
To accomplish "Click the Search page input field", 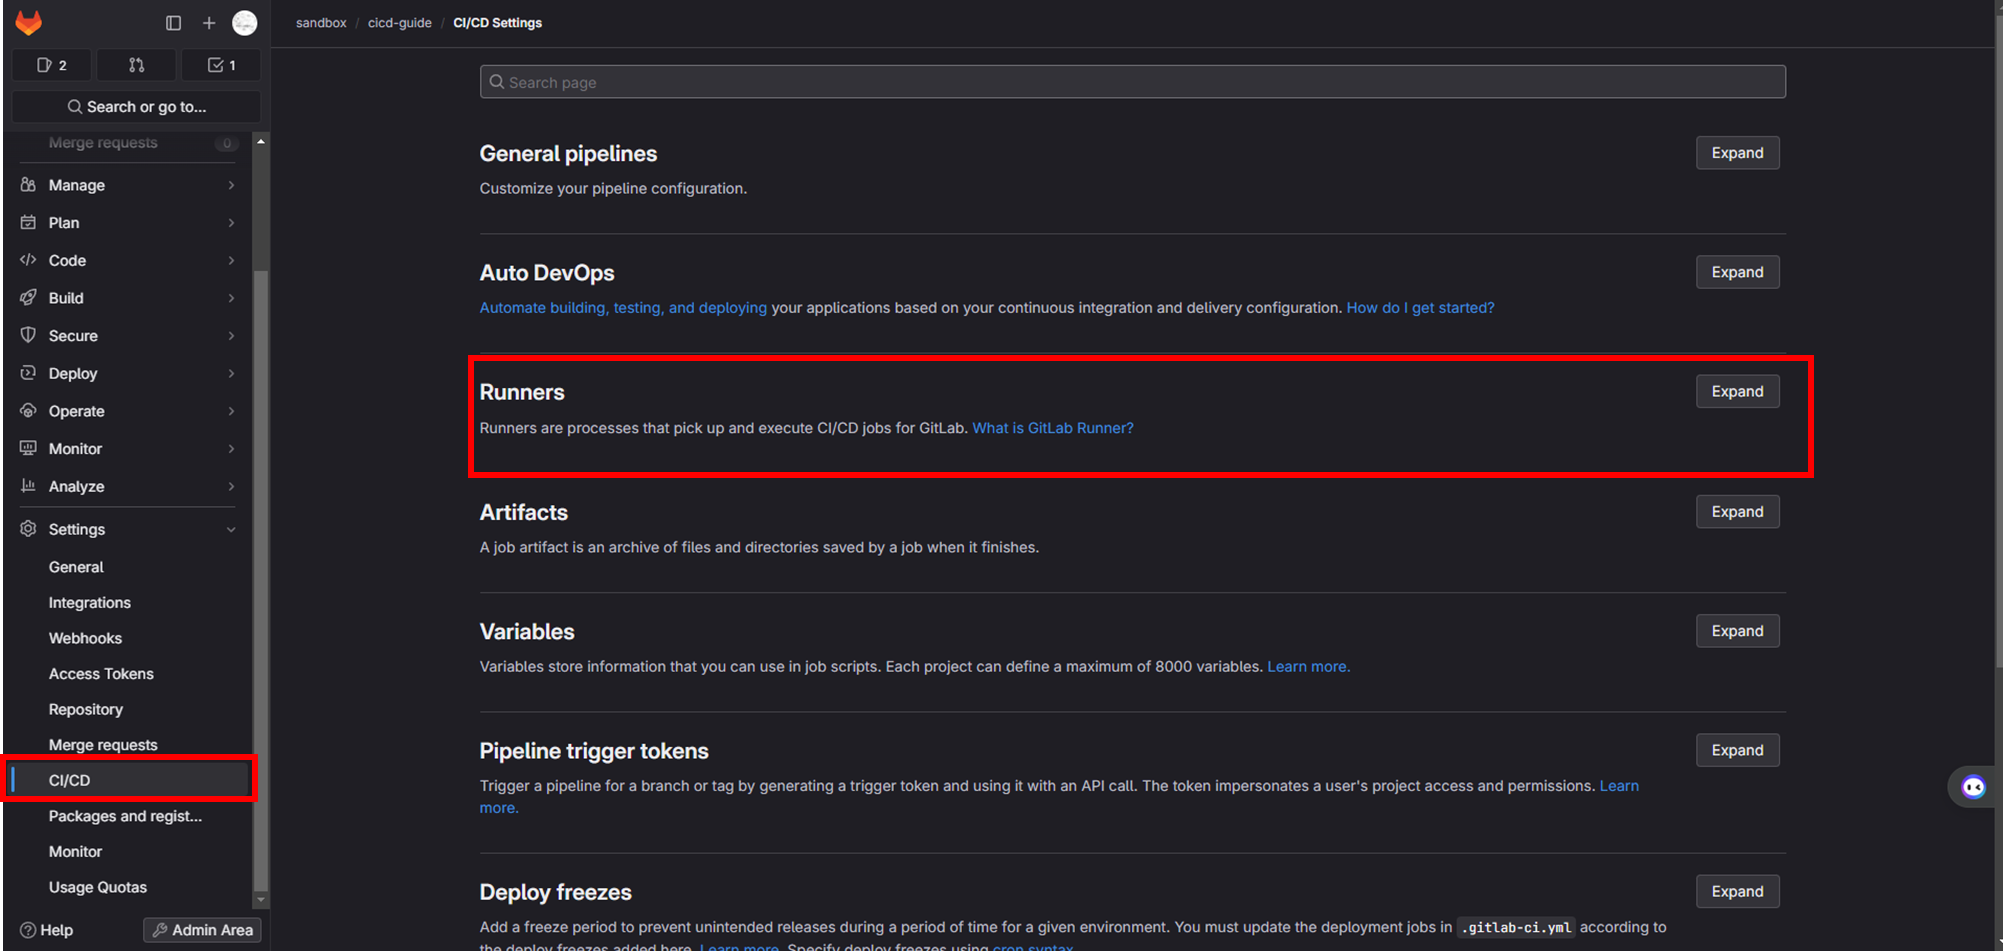I will (x=1132, y=82).
